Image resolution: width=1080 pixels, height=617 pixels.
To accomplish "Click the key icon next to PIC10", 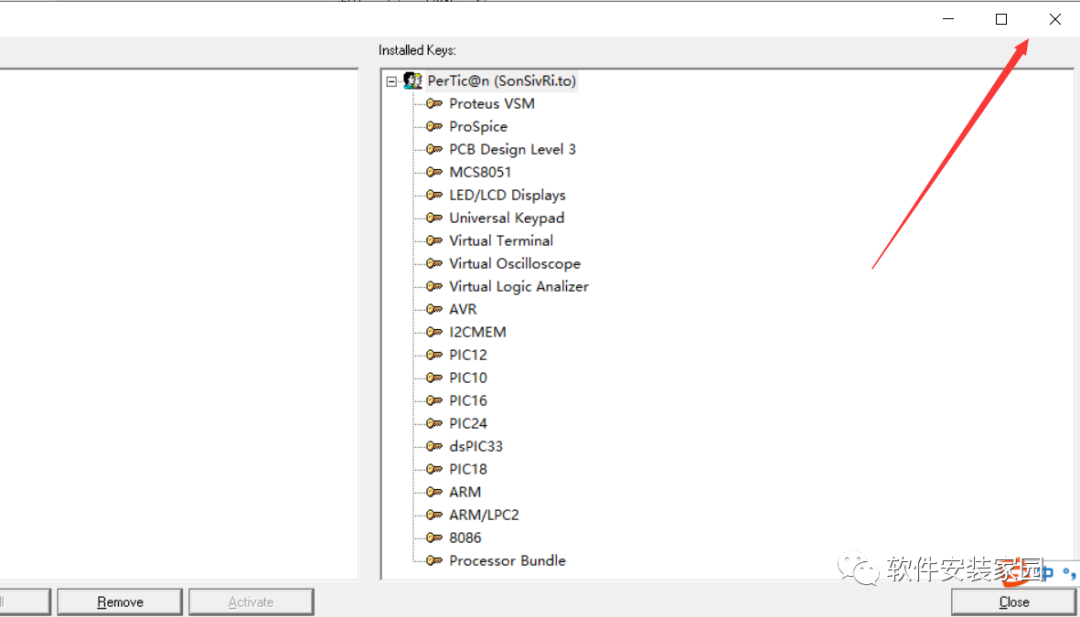I will pyautogui.click(x=434, y=377).
